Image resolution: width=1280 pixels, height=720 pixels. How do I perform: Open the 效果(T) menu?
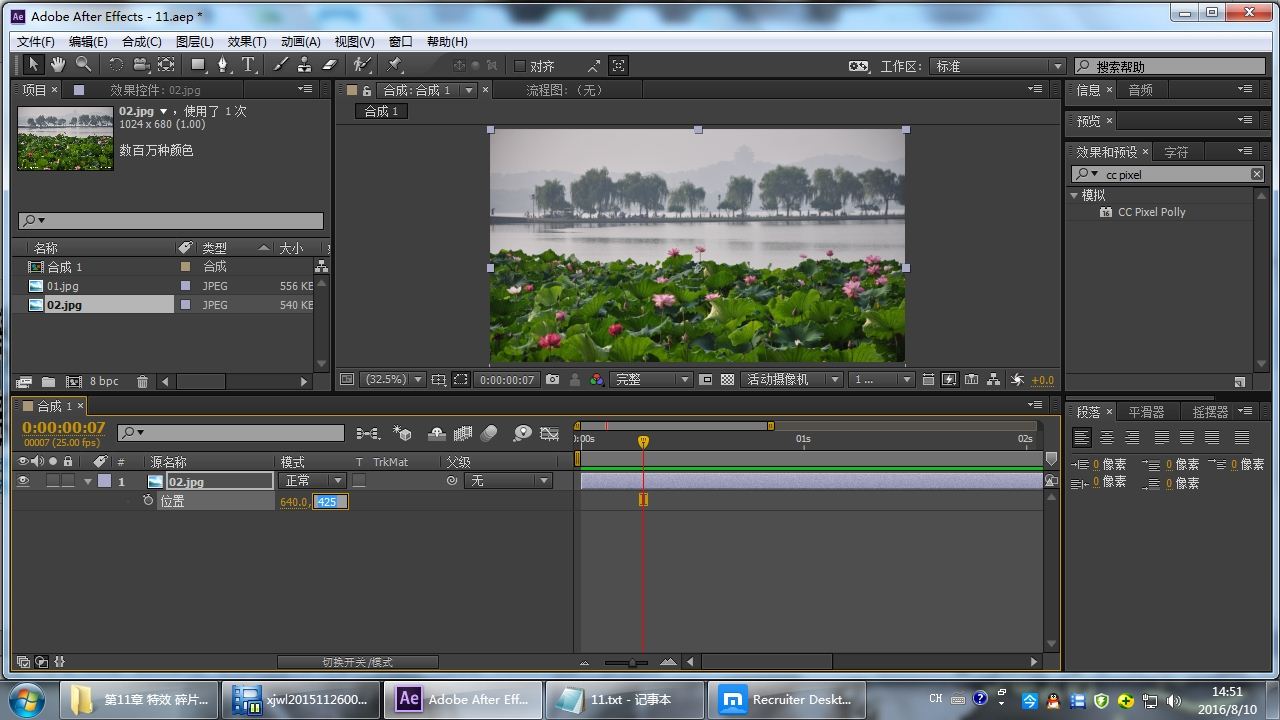tap(246, 41)
